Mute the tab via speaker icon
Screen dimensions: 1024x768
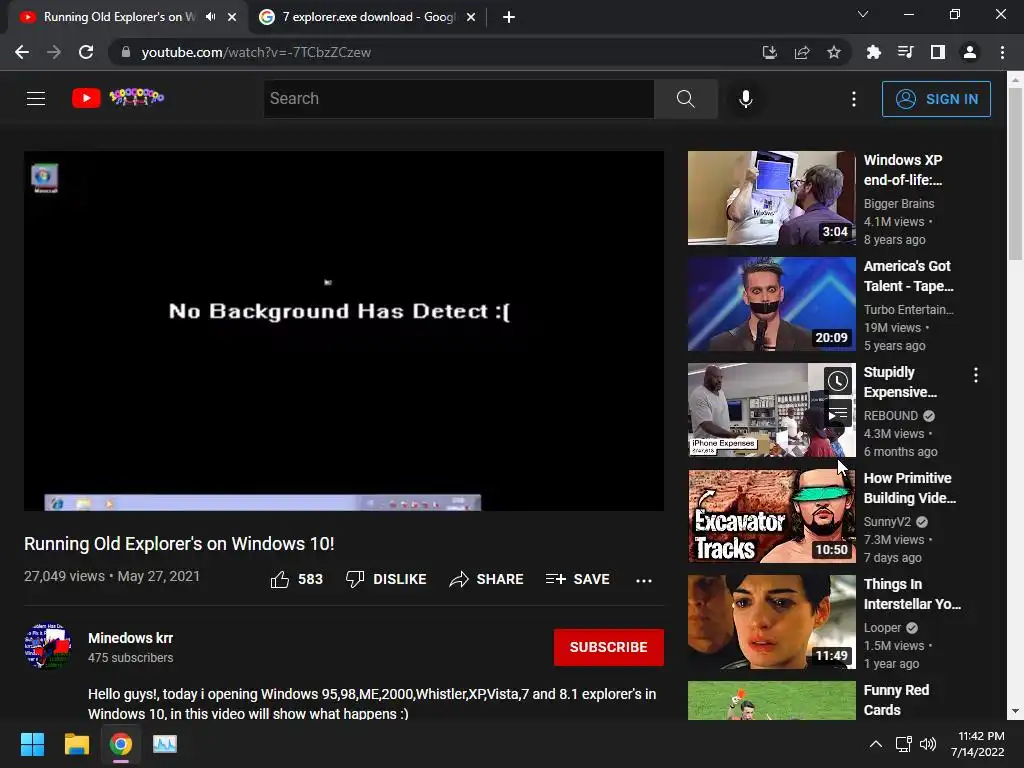point(210,17)
